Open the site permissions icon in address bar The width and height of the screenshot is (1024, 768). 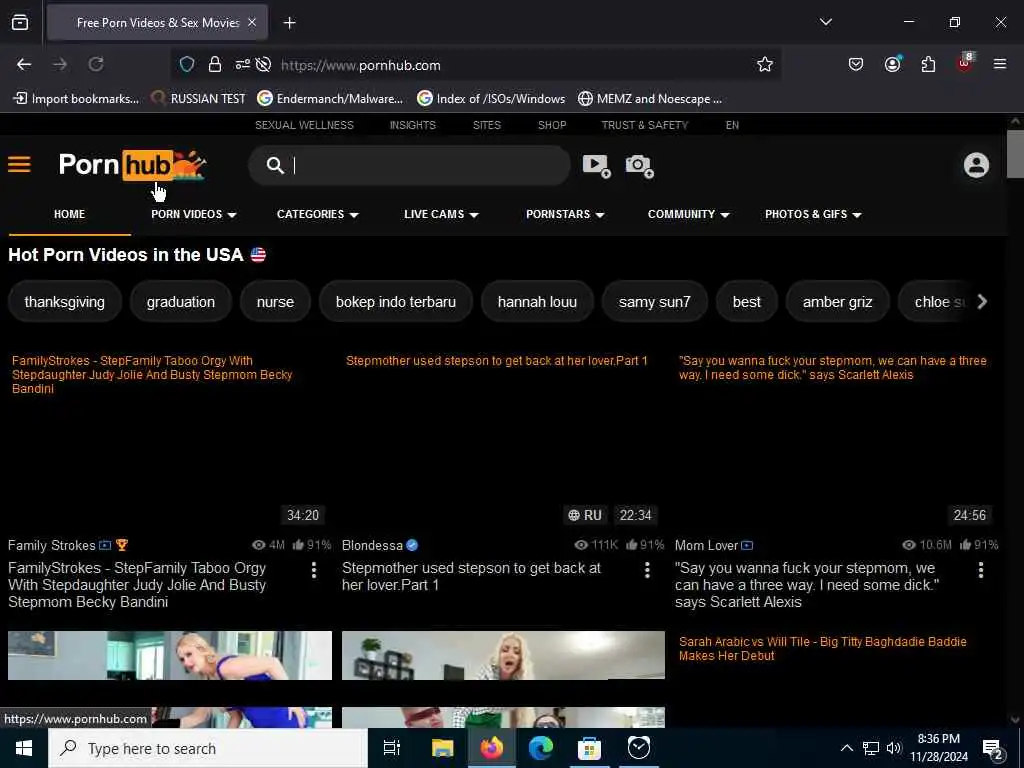click(242, 65)
